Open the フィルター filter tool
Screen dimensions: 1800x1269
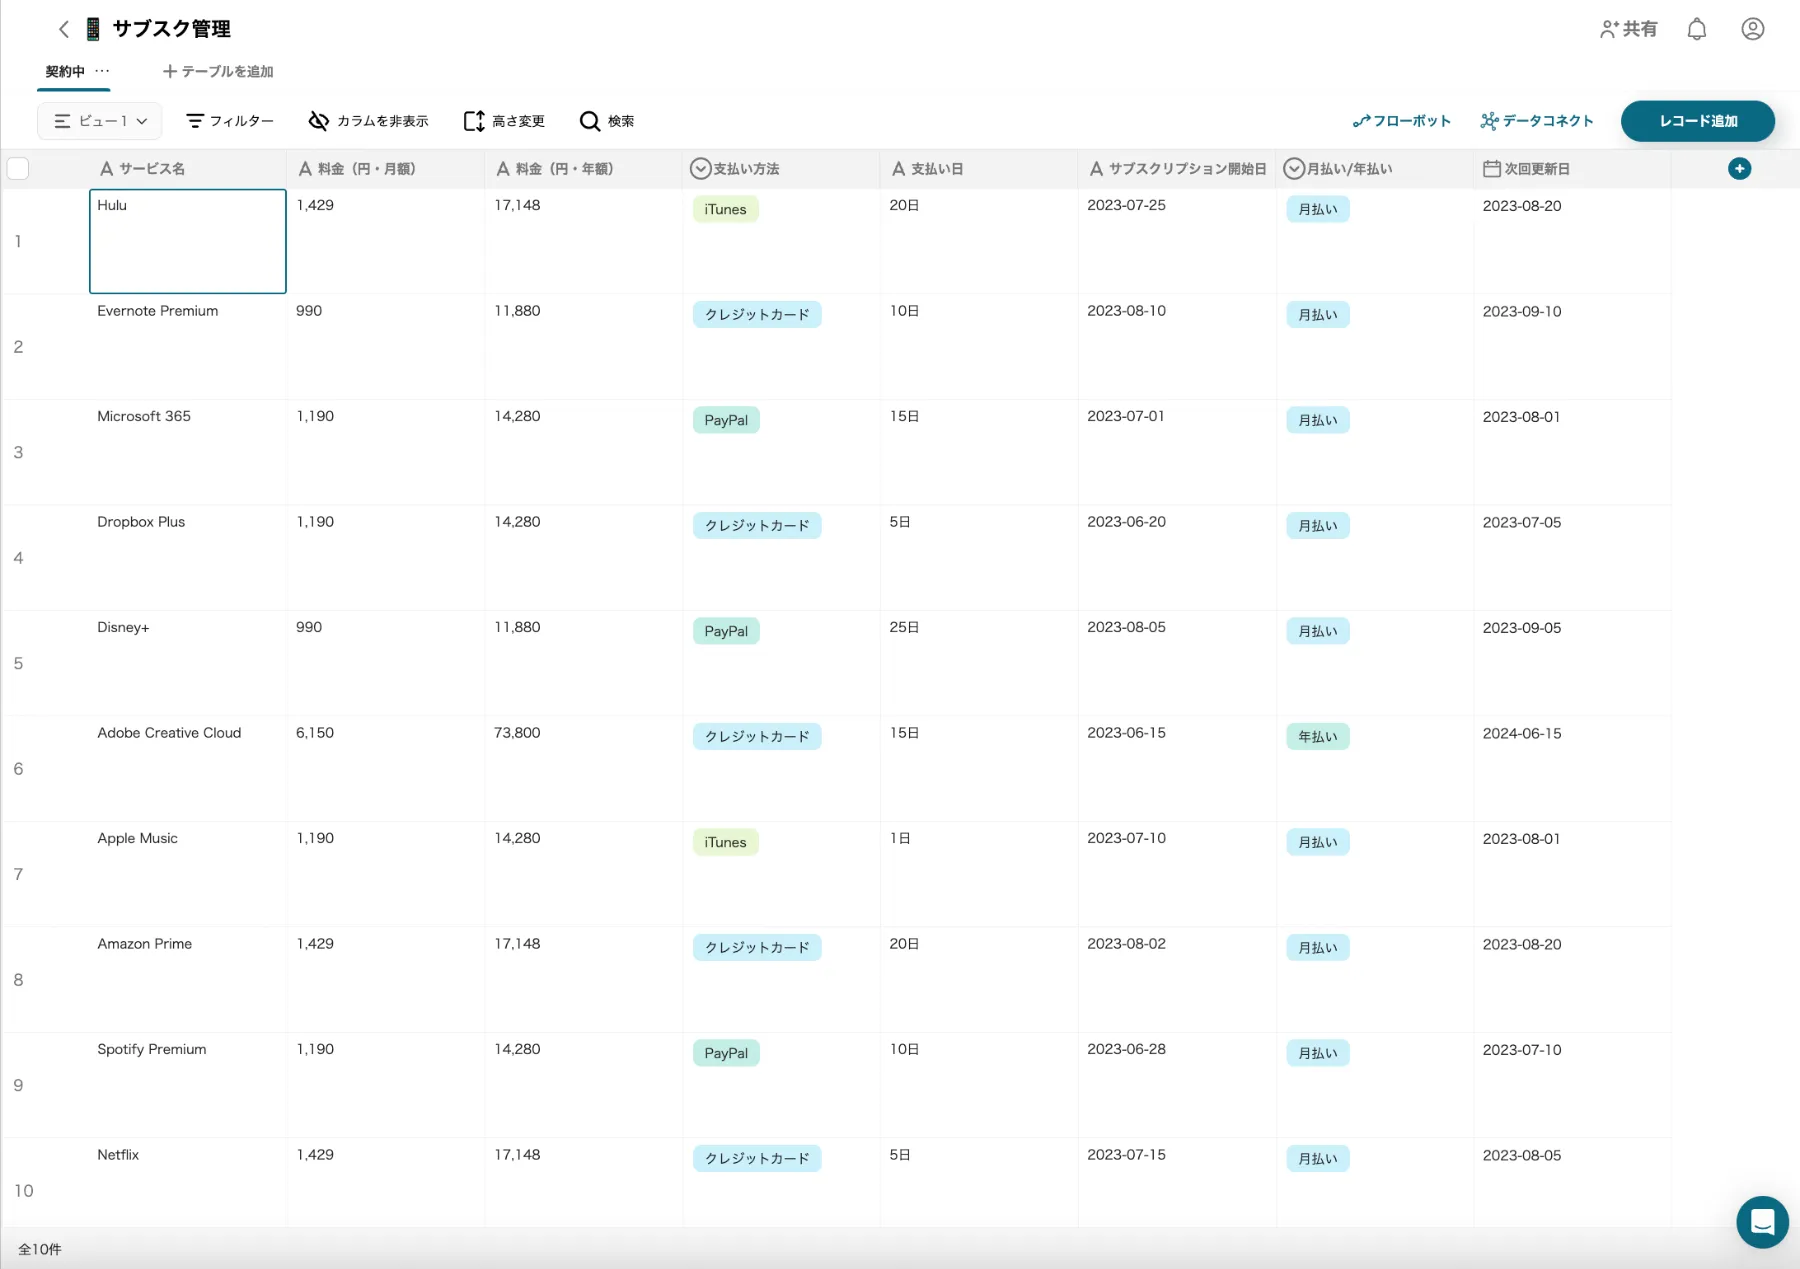click(230, 121)
